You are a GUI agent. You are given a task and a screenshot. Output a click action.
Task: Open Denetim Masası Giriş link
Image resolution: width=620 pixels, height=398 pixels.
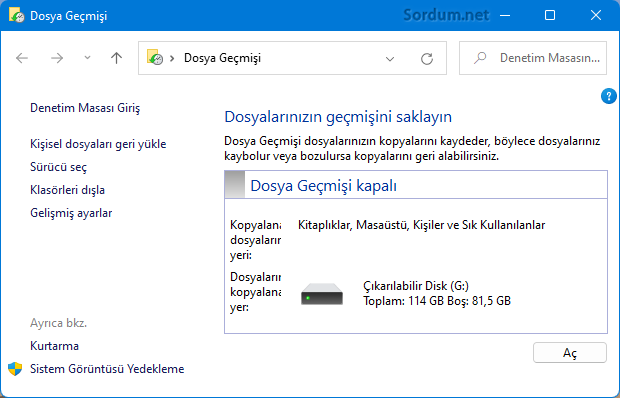tap(85, 108)
